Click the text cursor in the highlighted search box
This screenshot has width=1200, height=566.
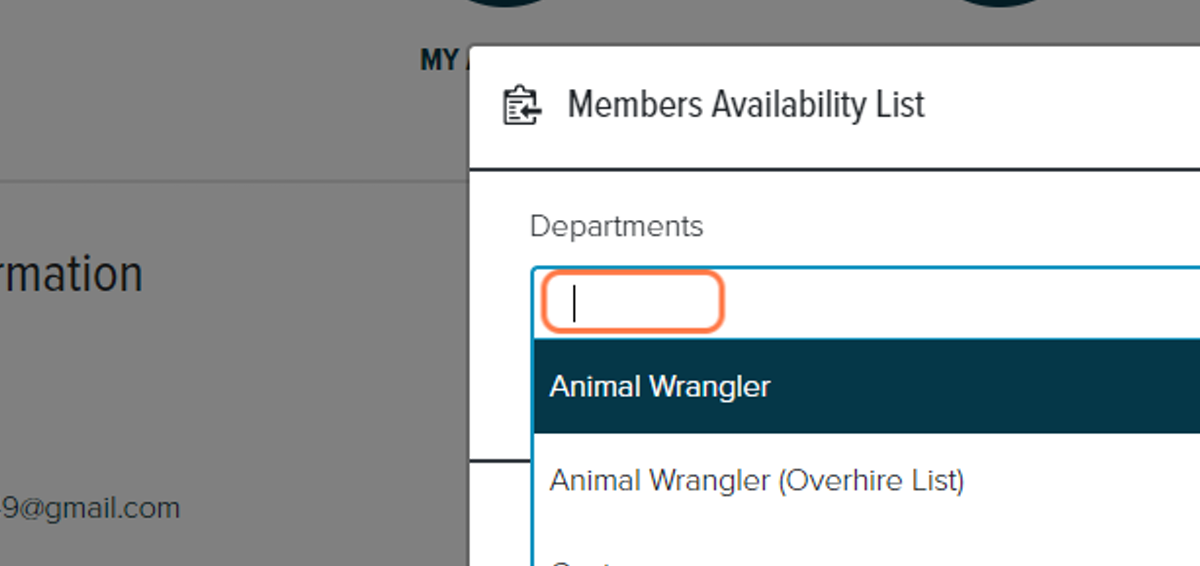click(574, 303)
